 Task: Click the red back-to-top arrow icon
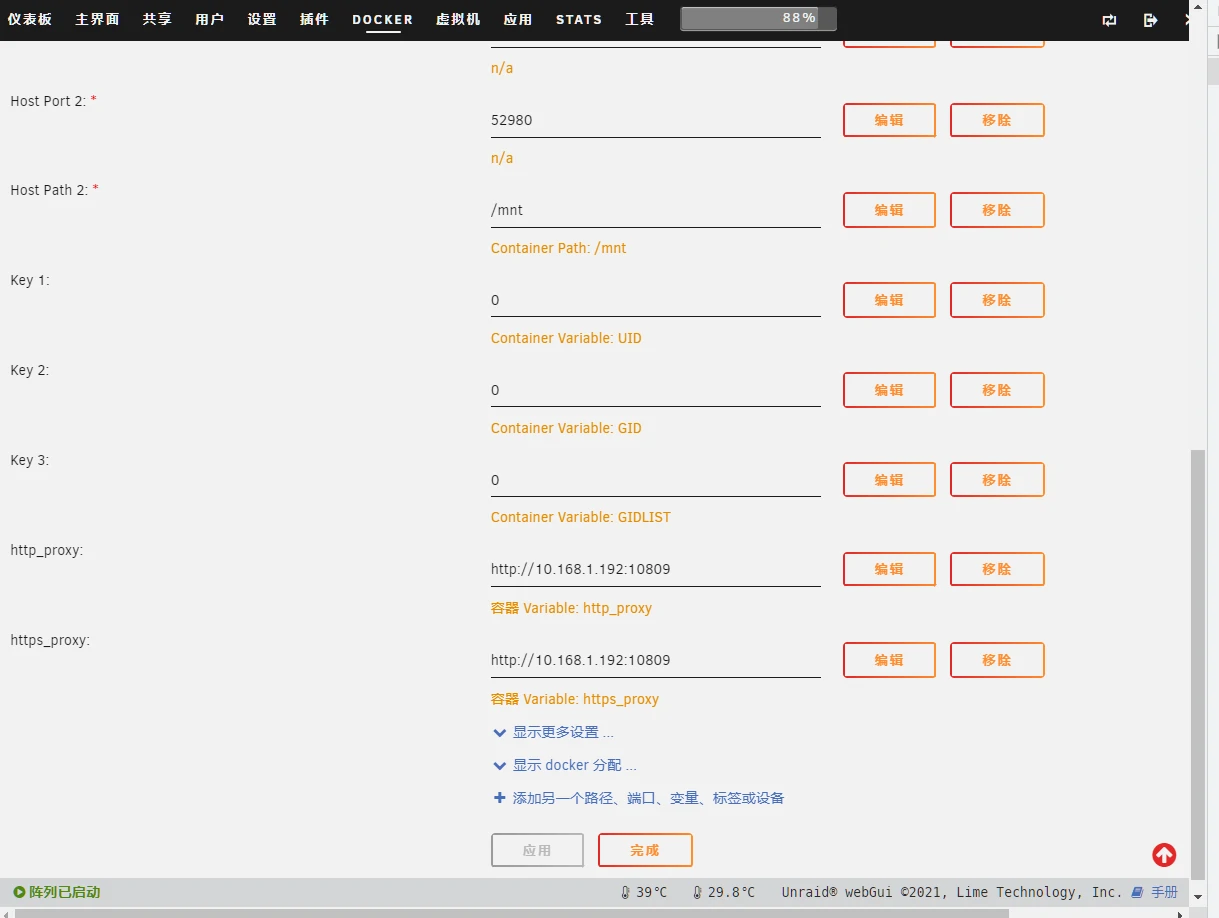1164,855
